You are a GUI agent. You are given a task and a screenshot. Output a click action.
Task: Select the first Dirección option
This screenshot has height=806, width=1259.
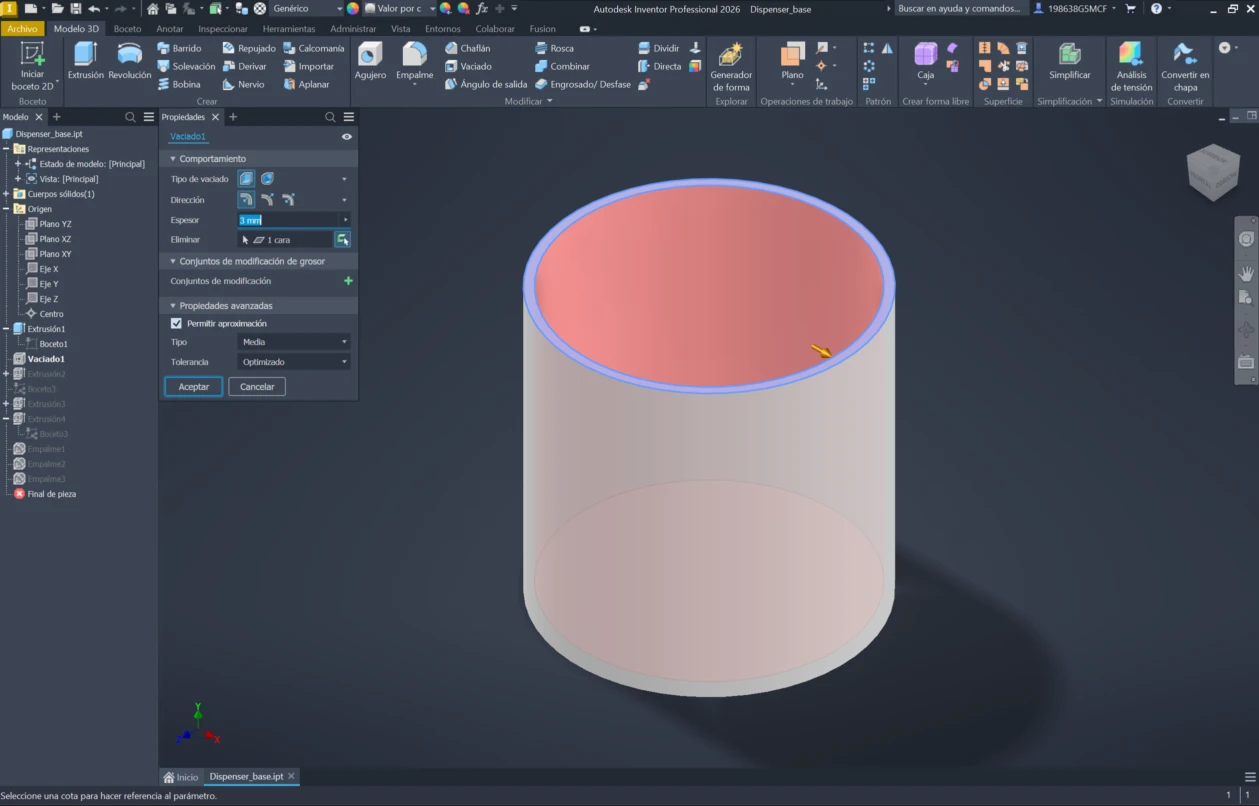246,200
